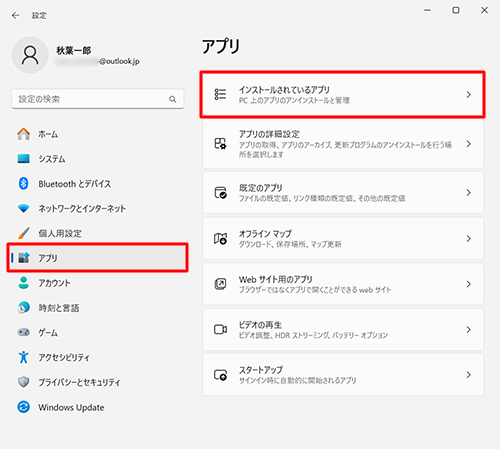500x449 pixels.
Task: Maximize the settings window
Action: pos(456,10)
